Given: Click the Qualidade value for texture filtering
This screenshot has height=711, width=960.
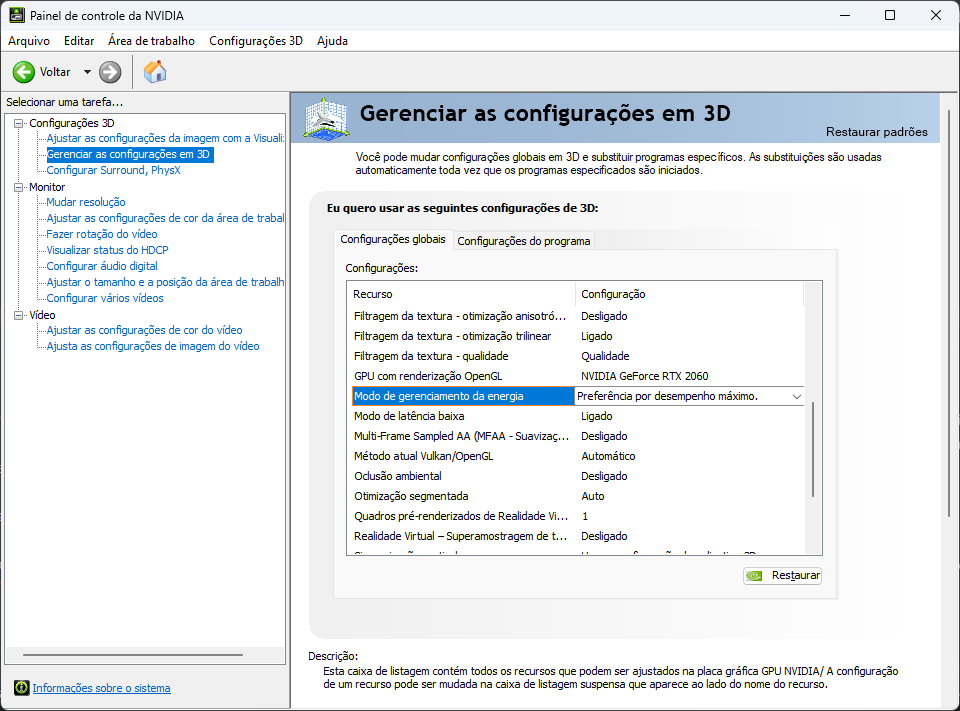Looking at the screenshot, I should pos(605,356).
